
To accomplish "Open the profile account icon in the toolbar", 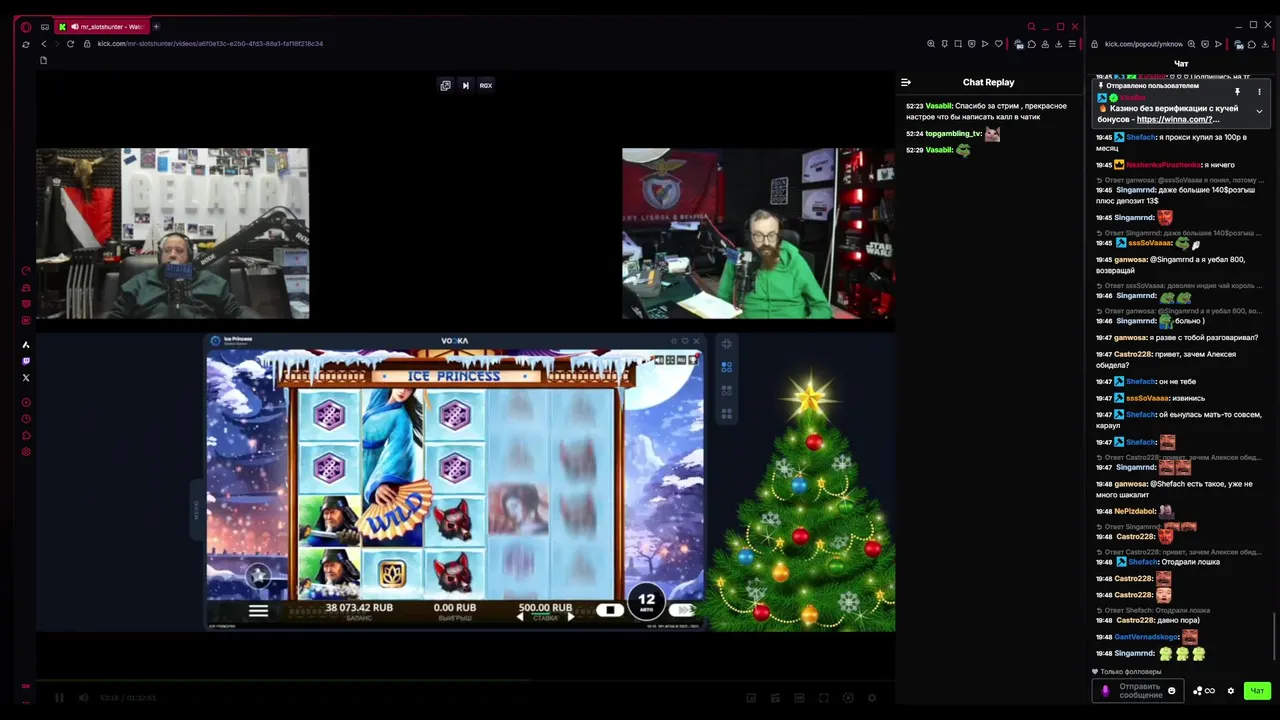I will click(1045, 44).
